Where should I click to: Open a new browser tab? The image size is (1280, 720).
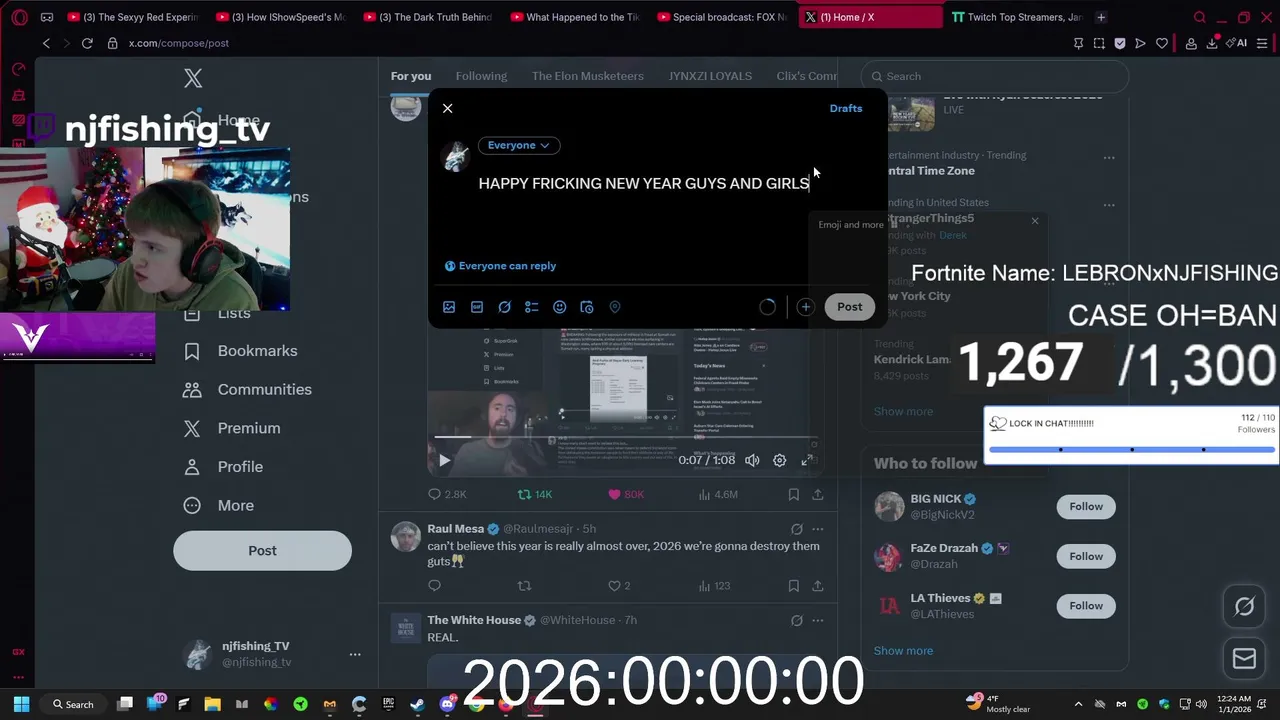[x=1101, y=17]
